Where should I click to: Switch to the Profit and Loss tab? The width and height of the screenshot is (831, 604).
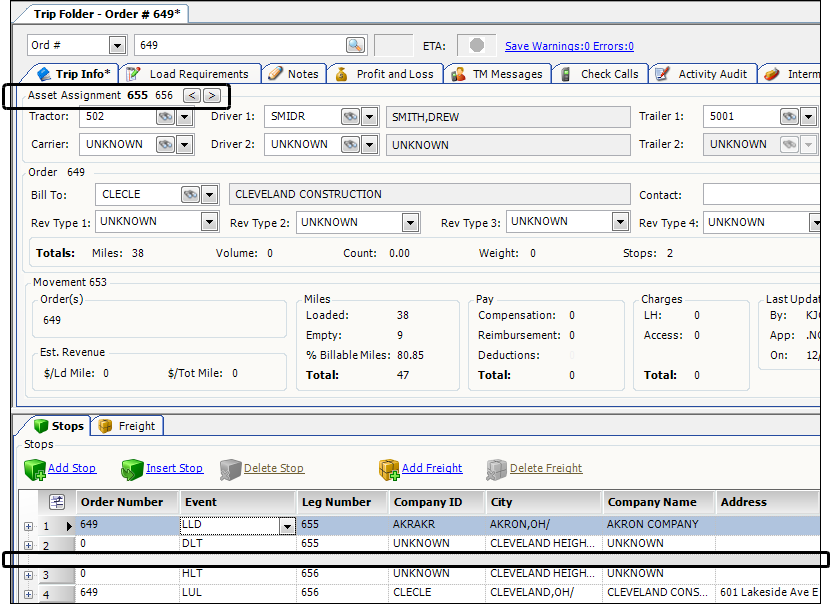[394, 74]
